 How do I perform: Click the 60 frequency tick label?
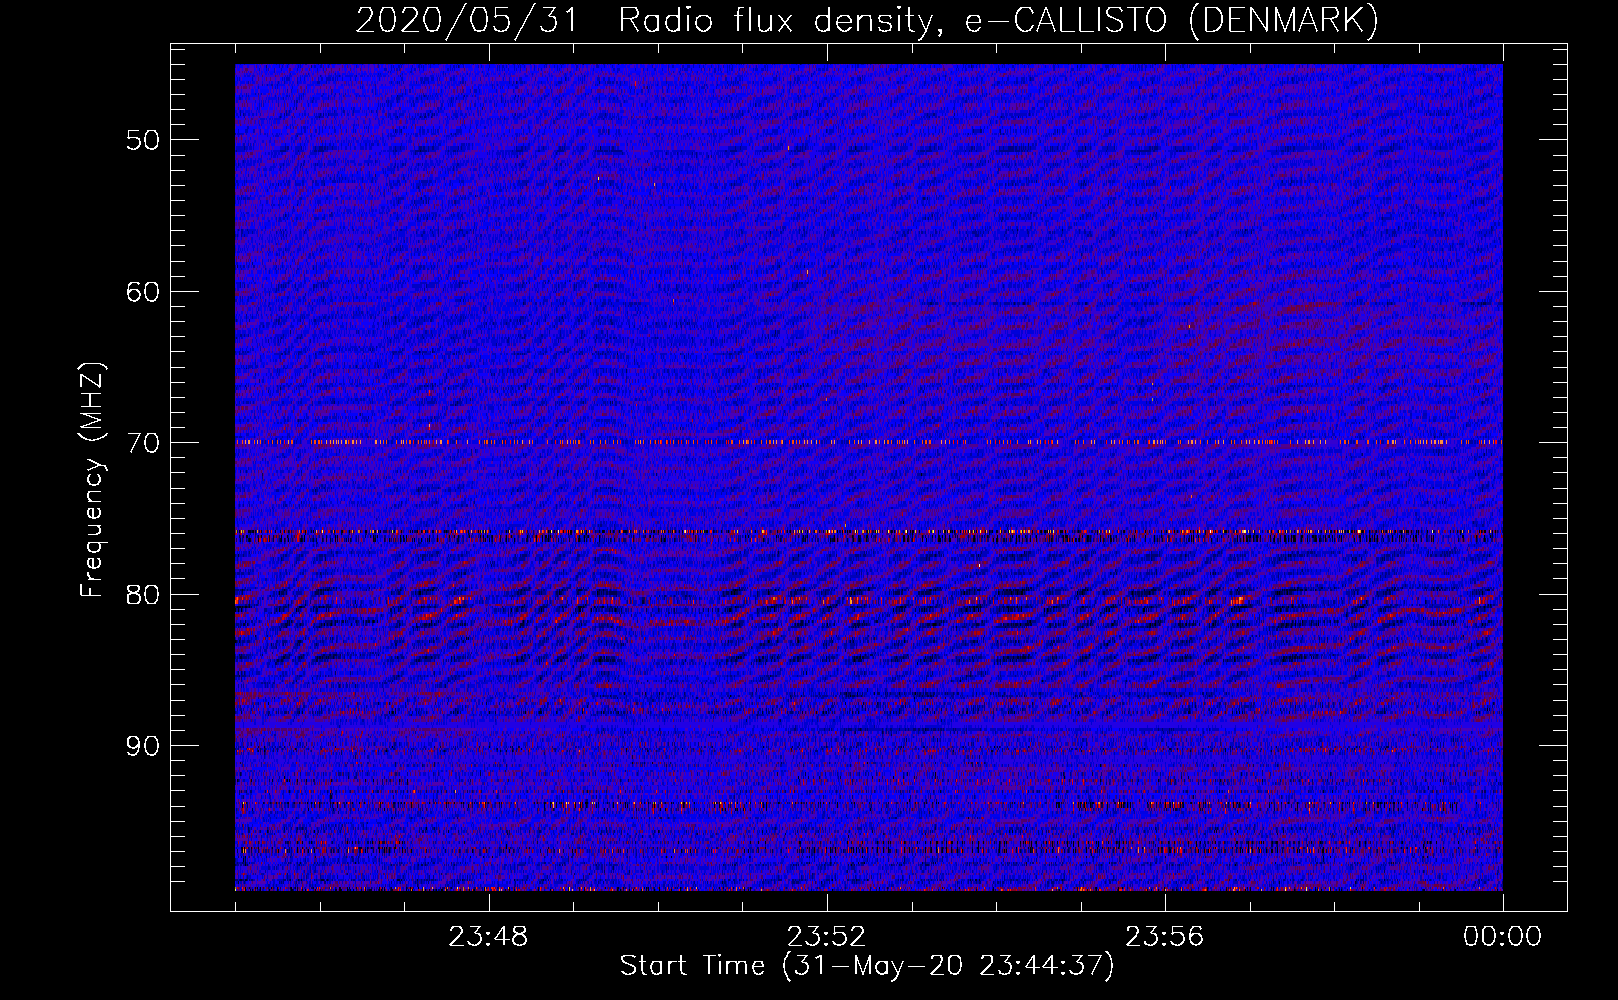143,292
